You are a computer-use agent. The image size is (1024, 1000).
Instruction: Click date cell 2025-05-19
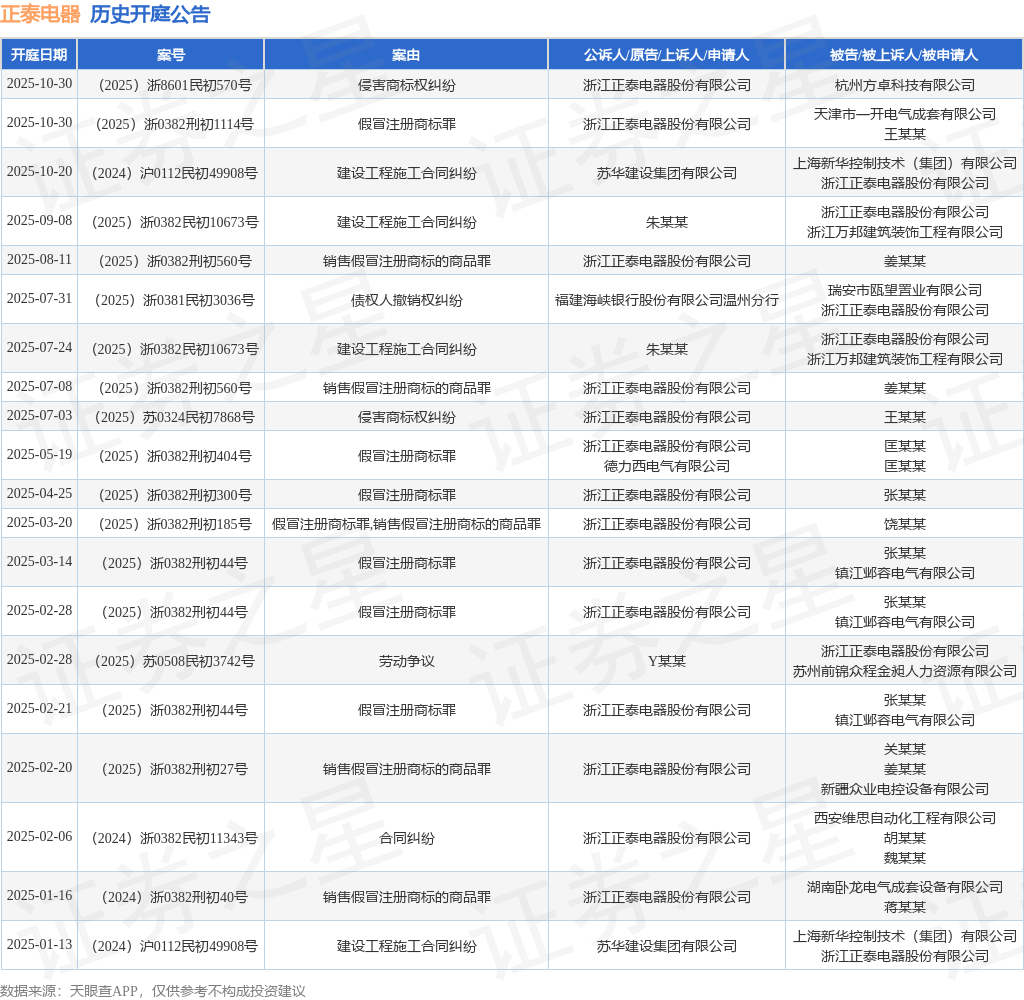(39, 455)
